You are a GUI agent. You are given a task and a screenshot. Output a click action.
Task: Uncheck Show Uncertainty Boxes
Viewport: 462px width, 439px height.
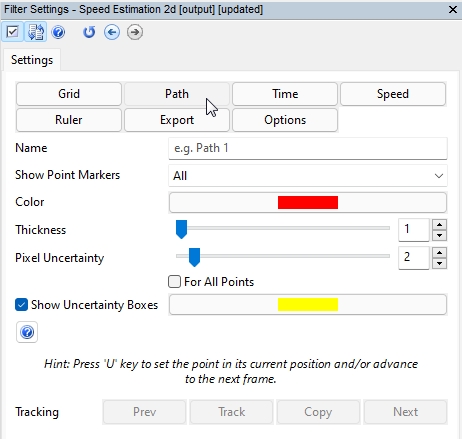[21, 305]
